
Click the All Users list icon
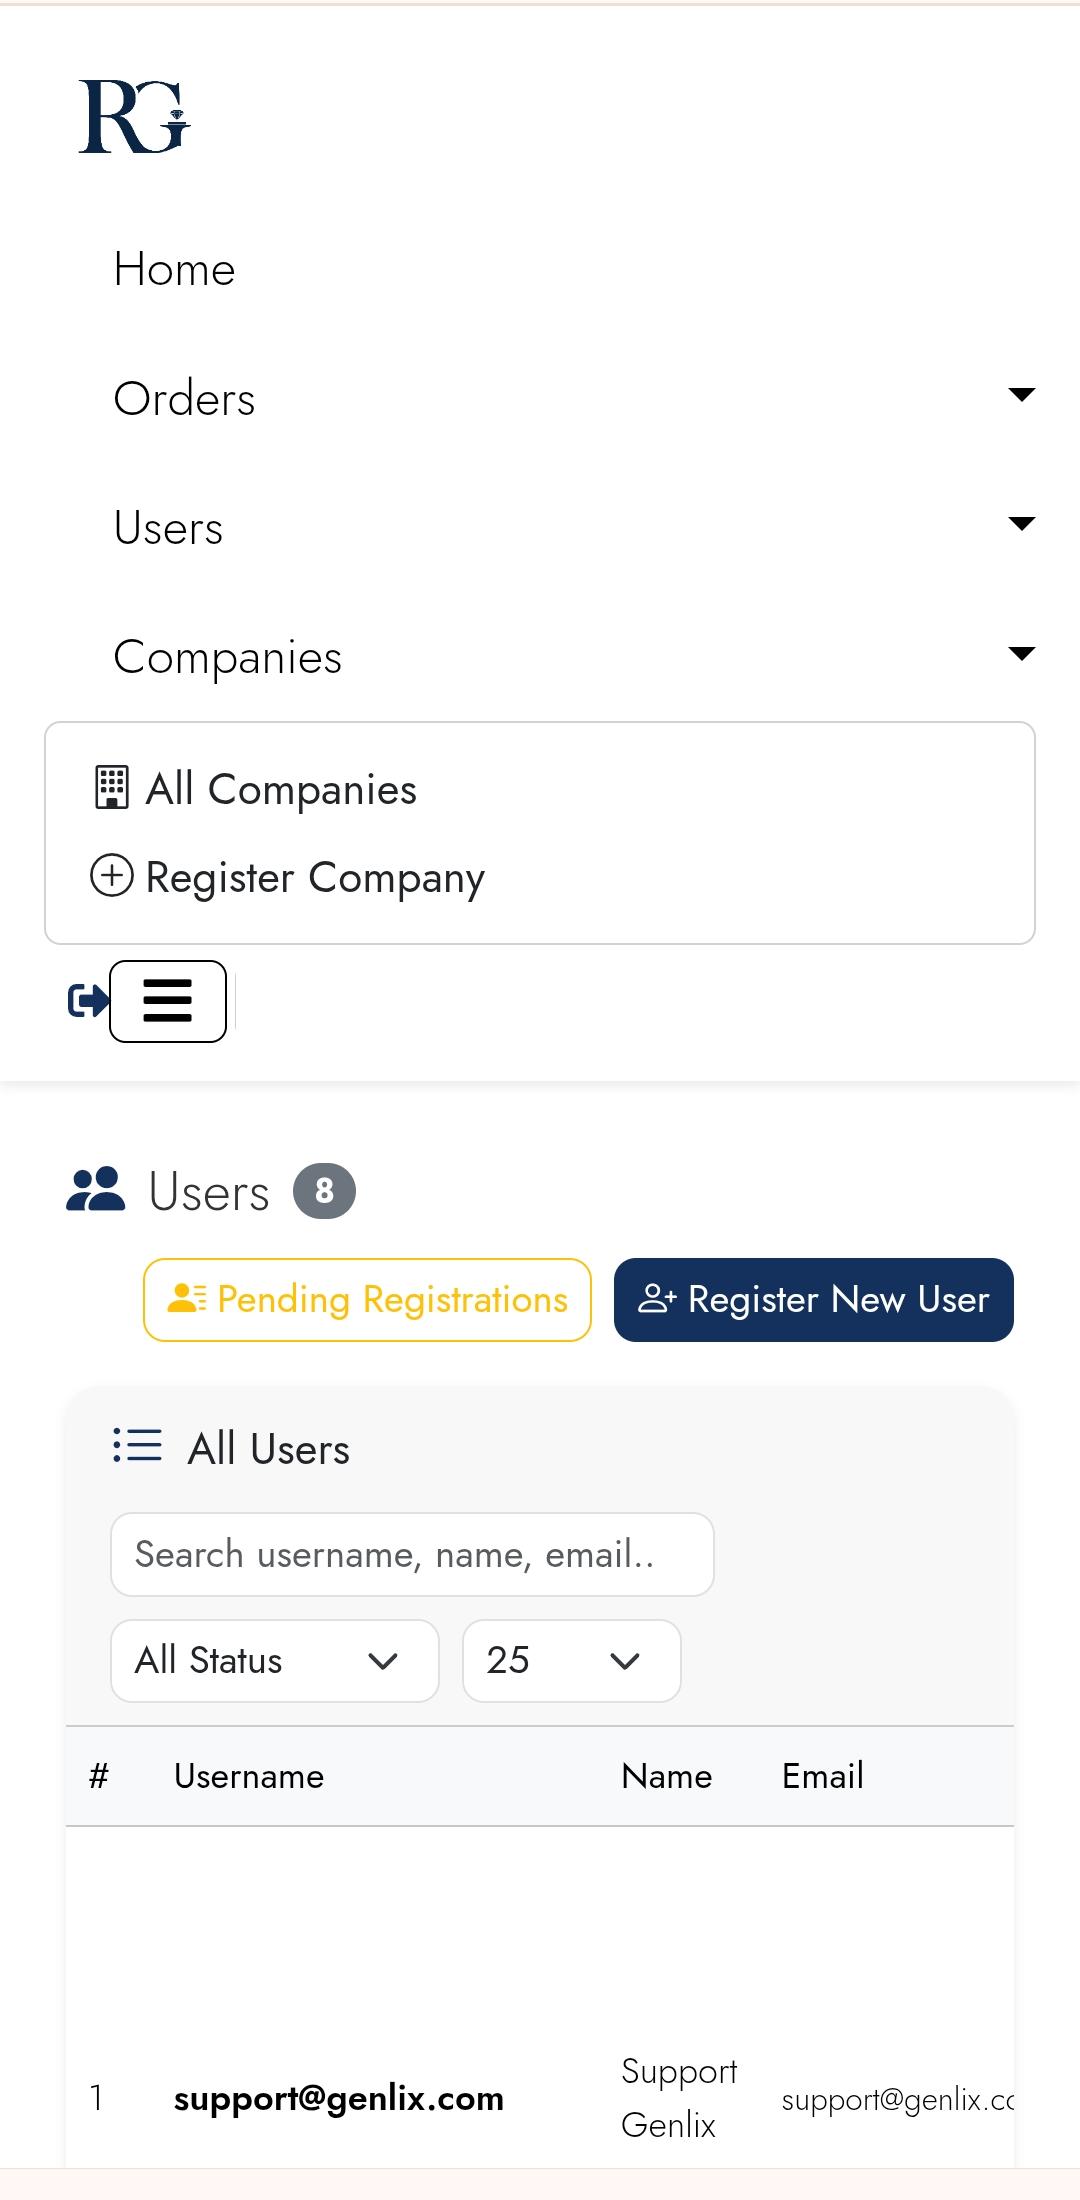pyautogui.click(x=137, y=1446)
